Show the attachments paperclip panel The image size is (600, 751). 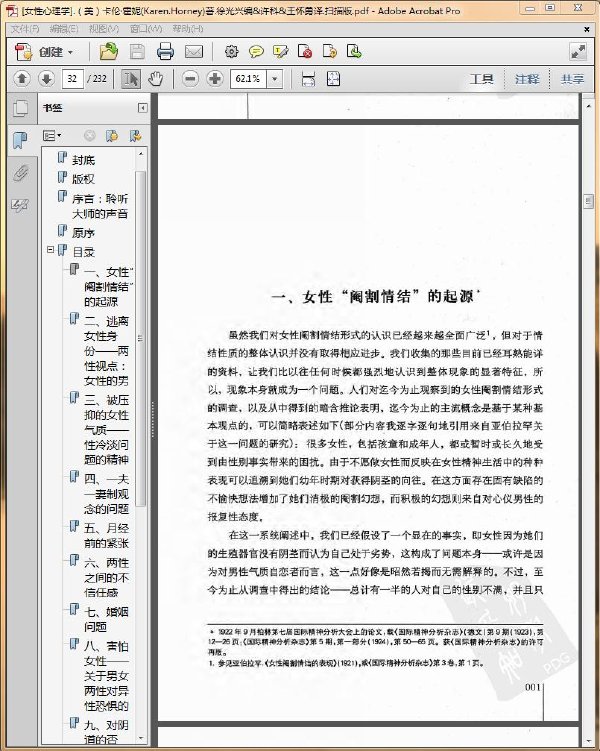21,173
